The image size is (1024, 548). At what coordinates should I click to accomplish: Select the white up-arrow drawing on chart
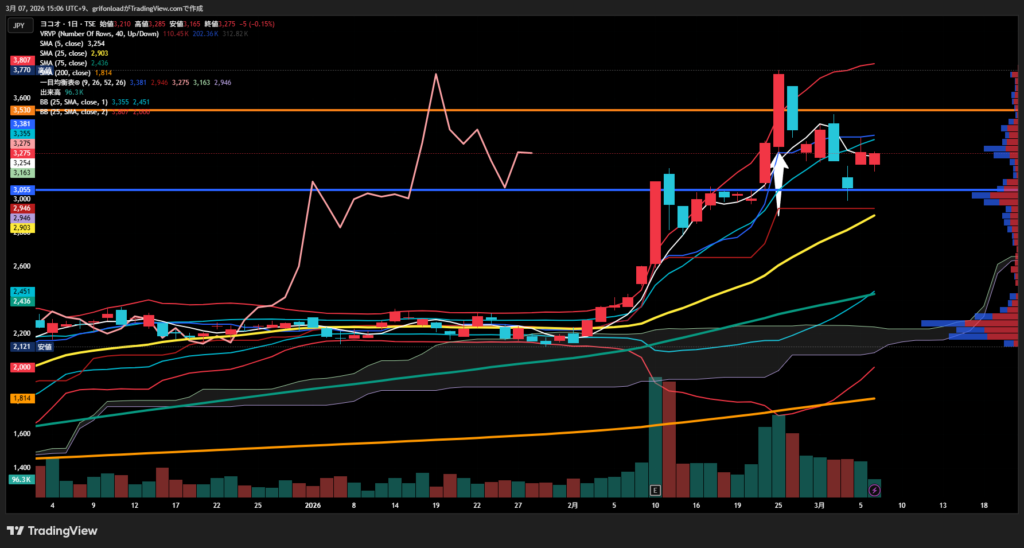tap(778, 169)
